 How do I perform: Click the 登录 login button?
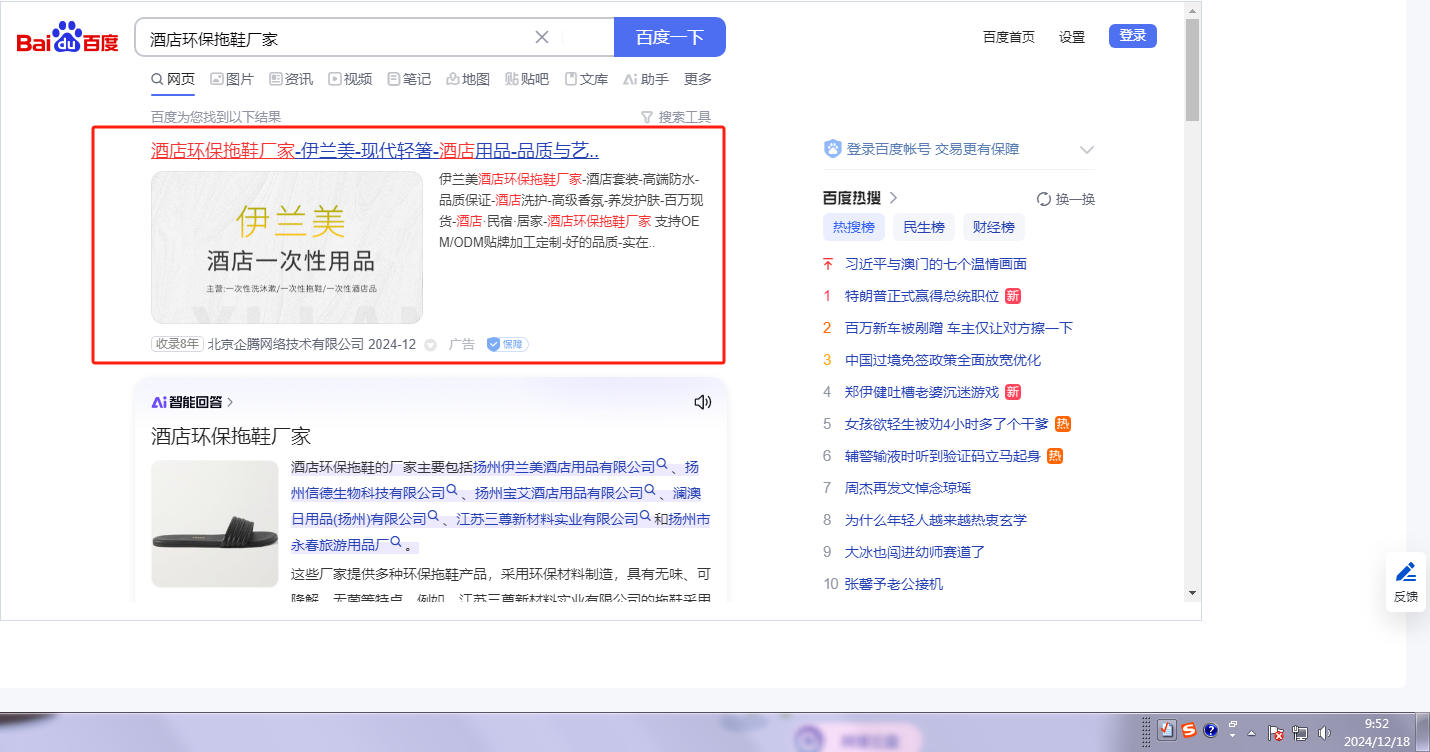pyautogui.click(x=1132, y=36)
